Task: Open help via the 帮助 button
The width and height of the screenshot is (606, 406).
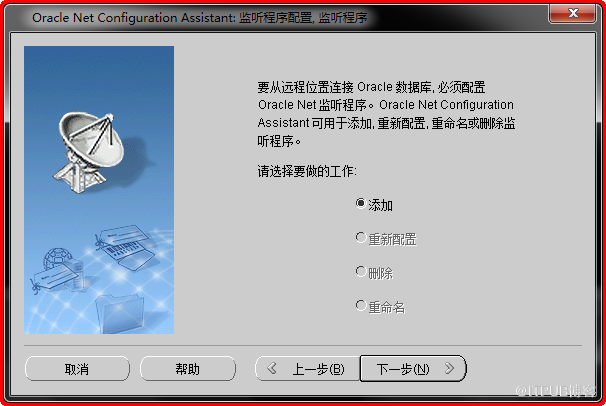Action: click(x=188, y=369)
